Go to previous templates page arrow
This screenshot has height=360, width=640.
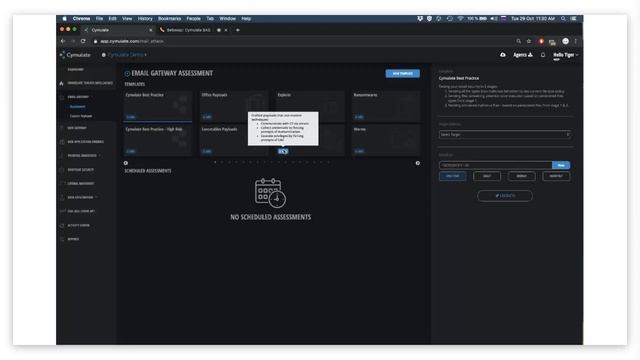click(126, 163)
